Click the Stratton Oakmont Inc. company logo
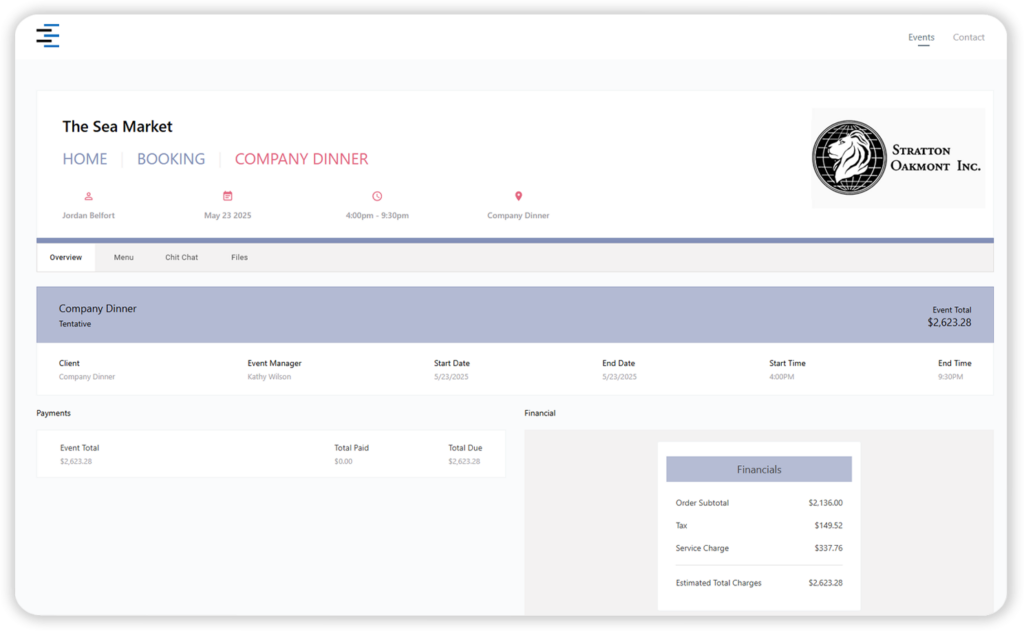 click(x=897, y=157)
